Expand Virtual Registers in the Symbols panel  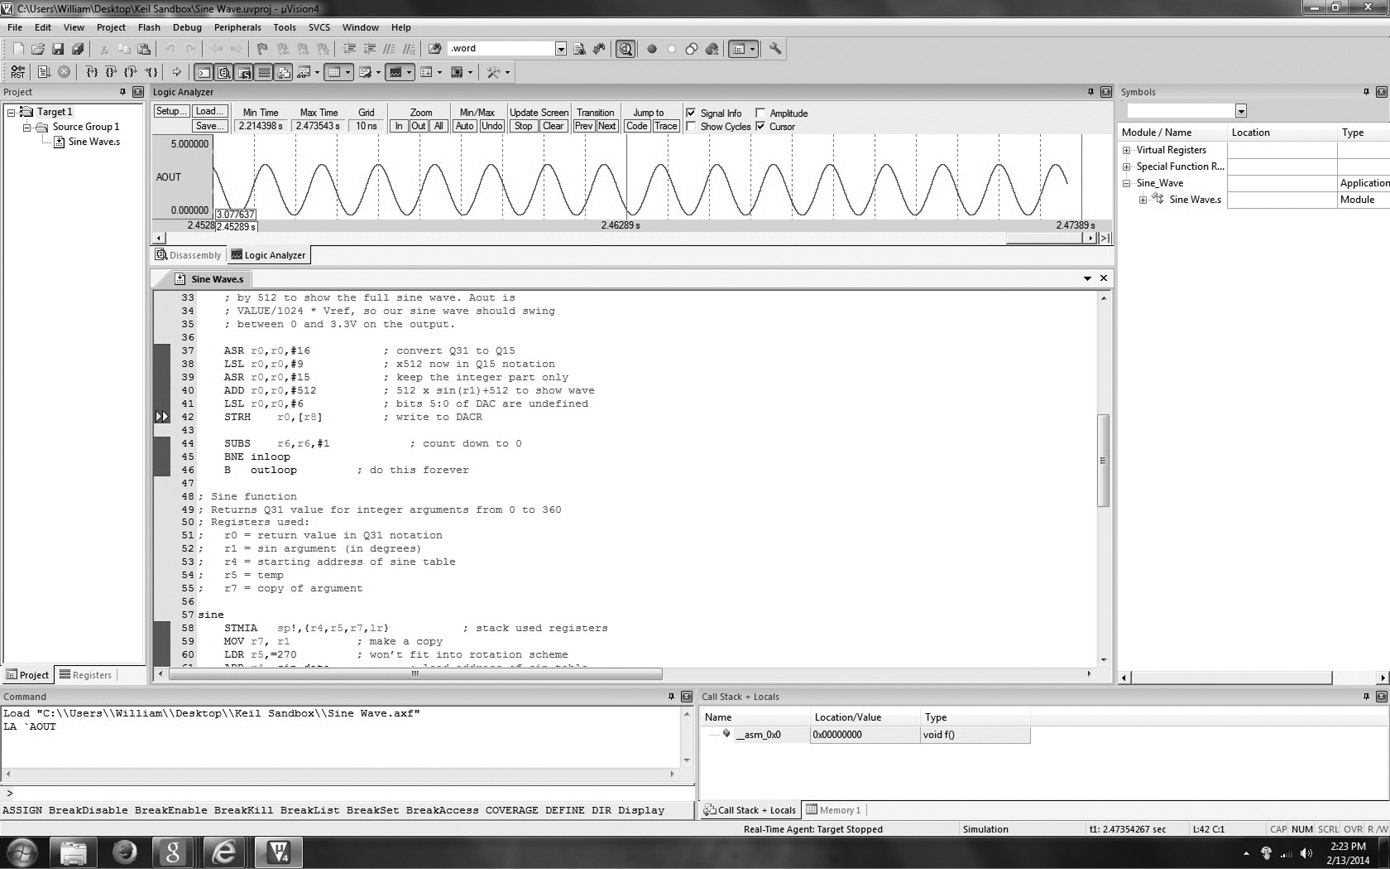point(1126,149)
